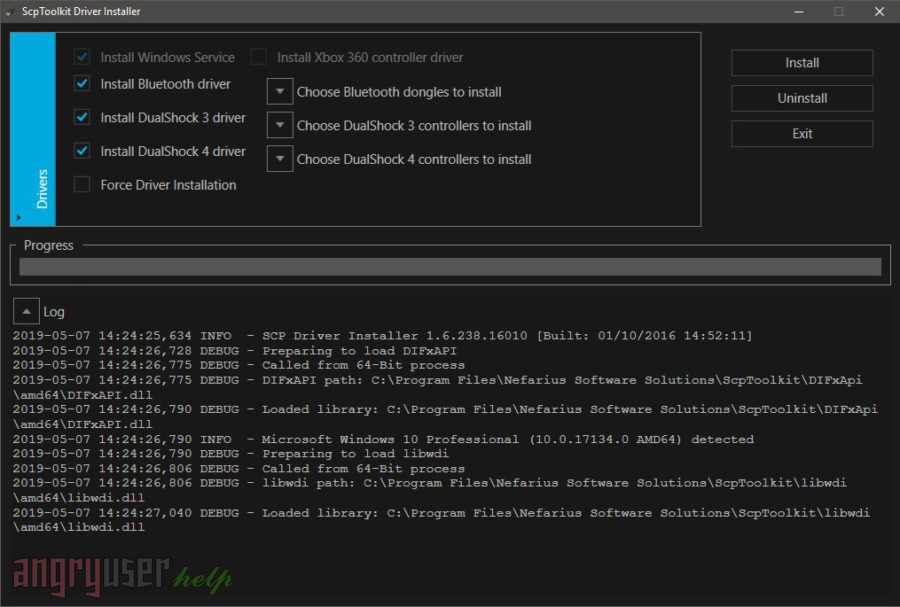900x607 pixels.
Task: Uncheck Install Bluetooth driver checkbox
Action: pyautogui.click(x=82, y=84)
